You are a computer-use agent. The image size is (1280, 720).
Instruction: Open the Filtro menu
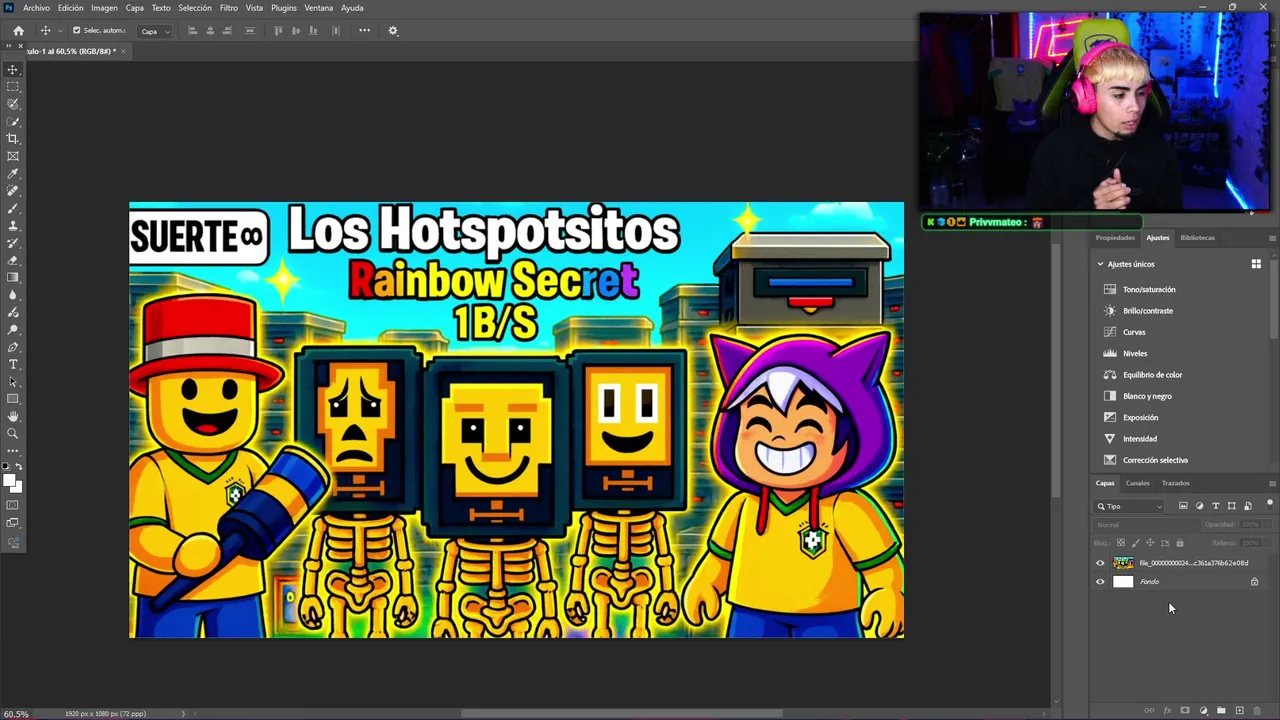pos(229,8)
